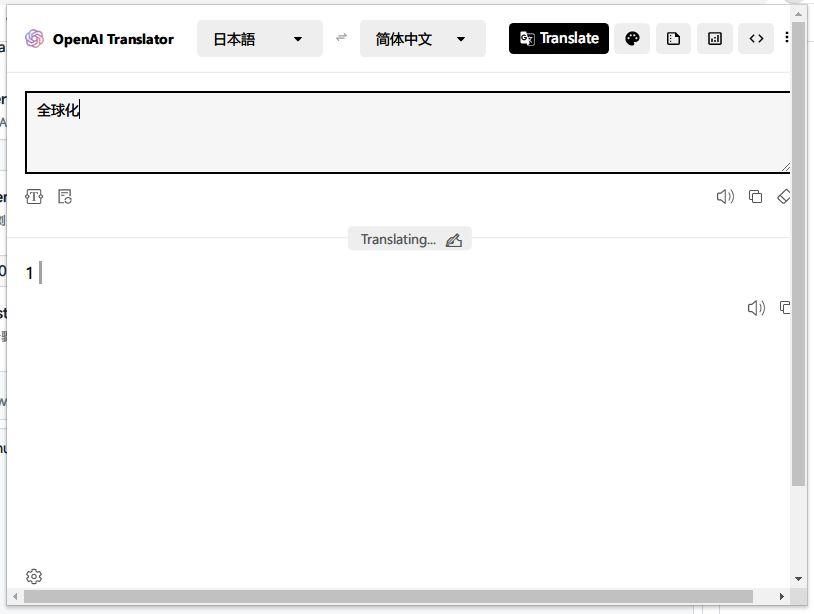Click the edit pencil next to Translating label
Image resolution: width=814 pixels, height=614 pixels.
pyautogui.click(x=455, y=239)
